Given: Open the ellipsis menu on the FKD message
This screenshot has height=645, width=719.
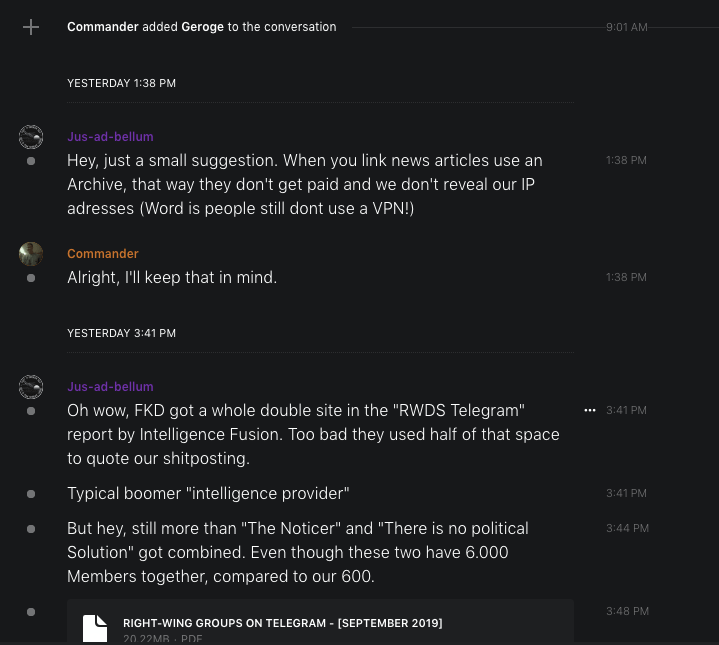Looking at the screenshot, I should (x=590, y=410).
